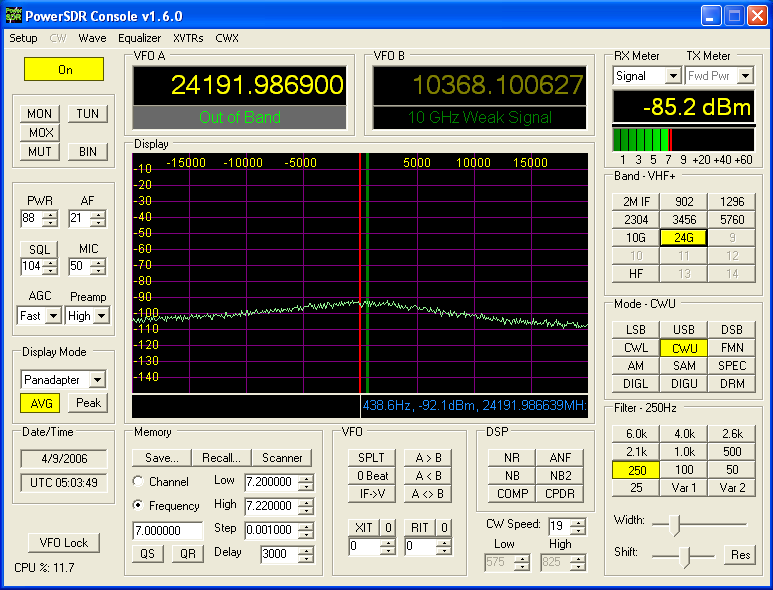Switch to the HF band button
This screenshot has height=590, width=773.
635,274
